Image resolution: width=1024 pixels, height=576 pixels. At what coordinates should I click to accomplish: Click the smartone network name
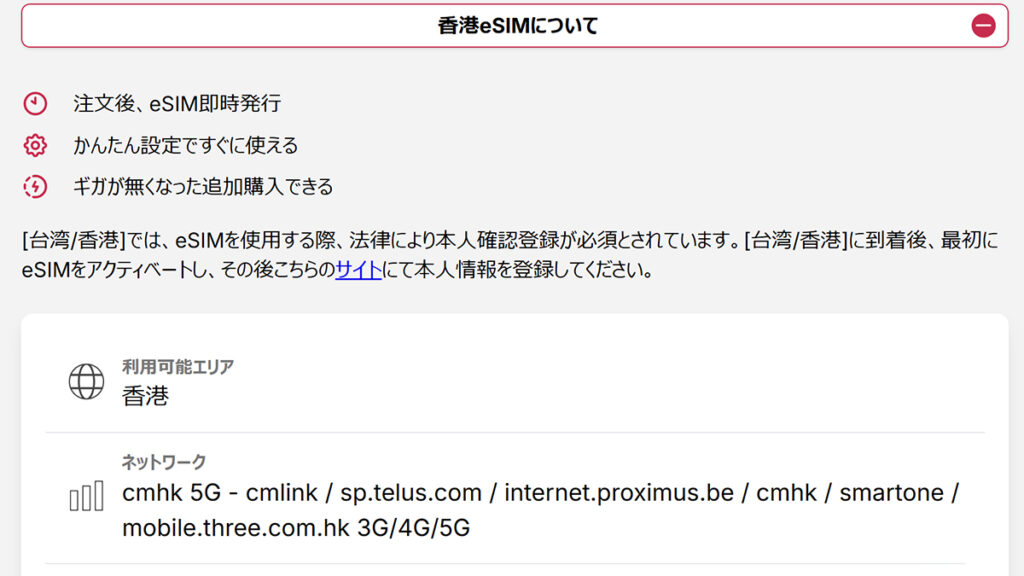tap(890, 493)
